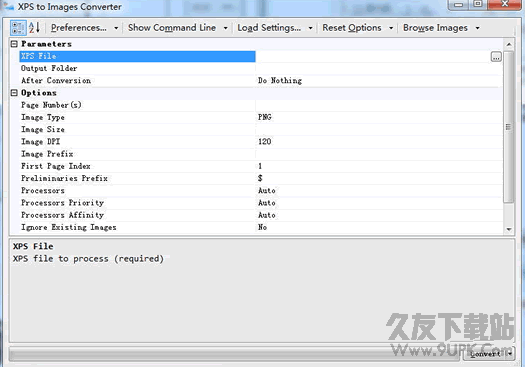Click the PNG image type value
Image resolution: width=525 pixels, height=367 pixels.
tap(265, 117)
